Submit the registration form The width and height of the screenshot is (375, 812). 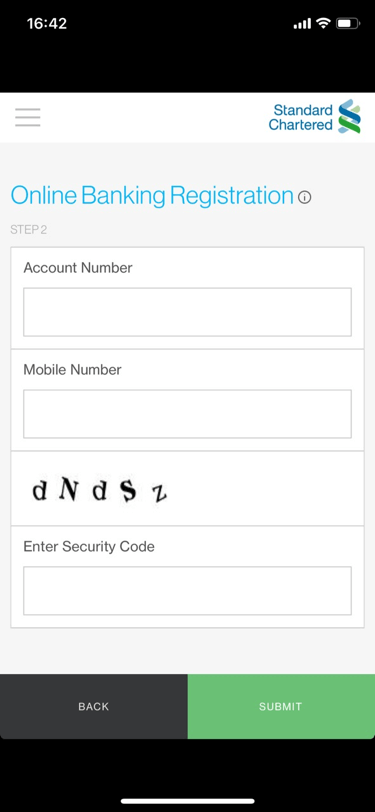point(281,706)
